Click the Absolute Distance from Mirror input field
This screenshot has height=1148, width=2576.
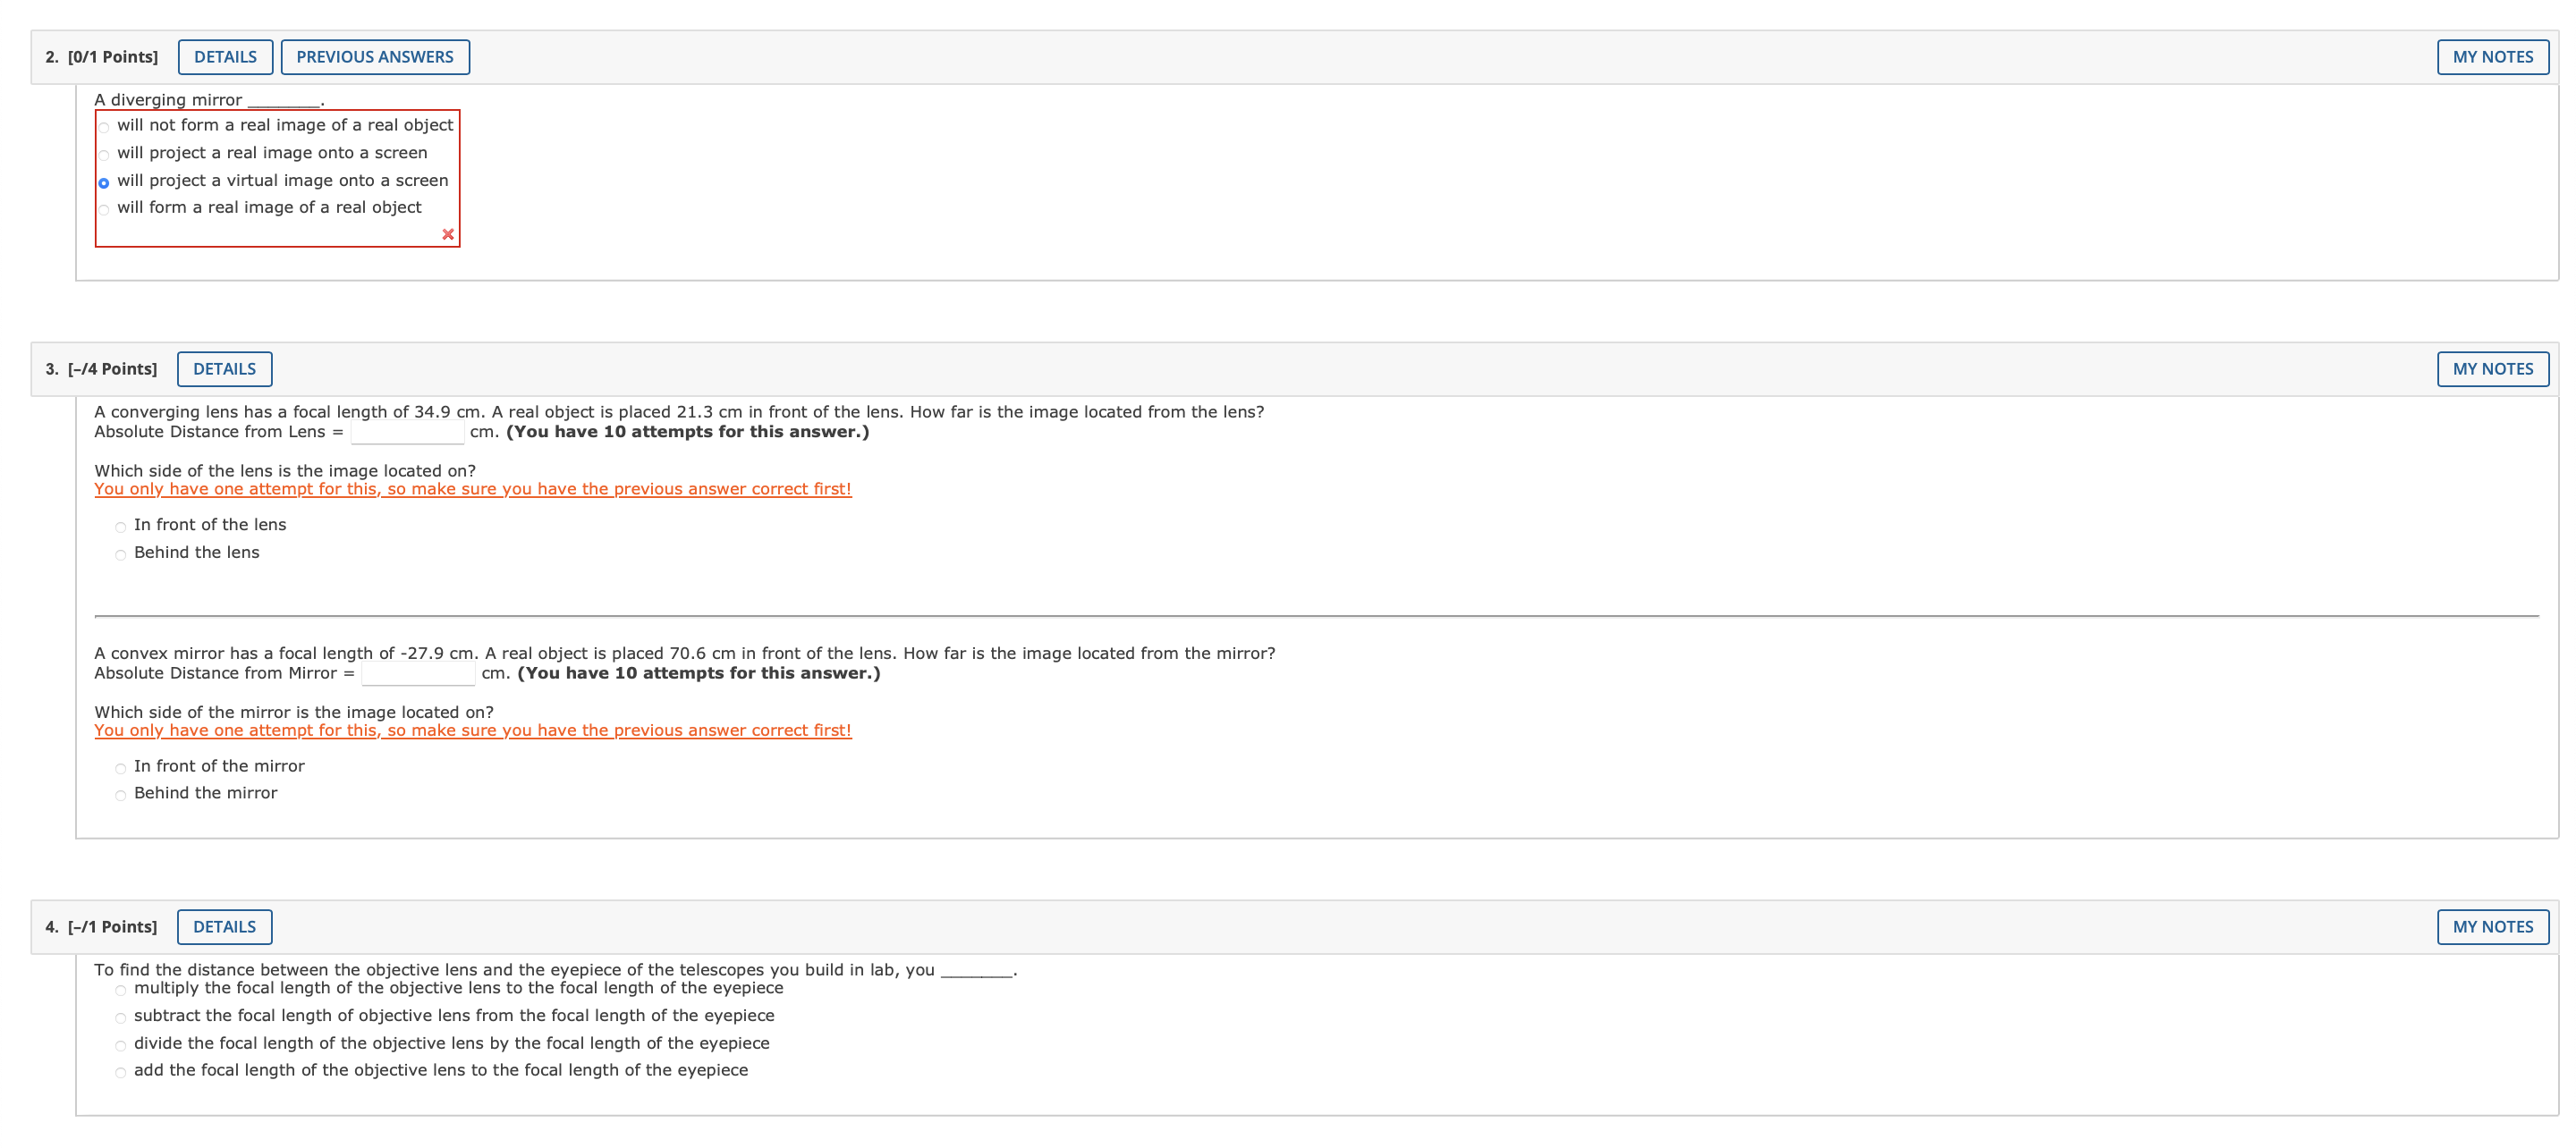coord(418,674)
